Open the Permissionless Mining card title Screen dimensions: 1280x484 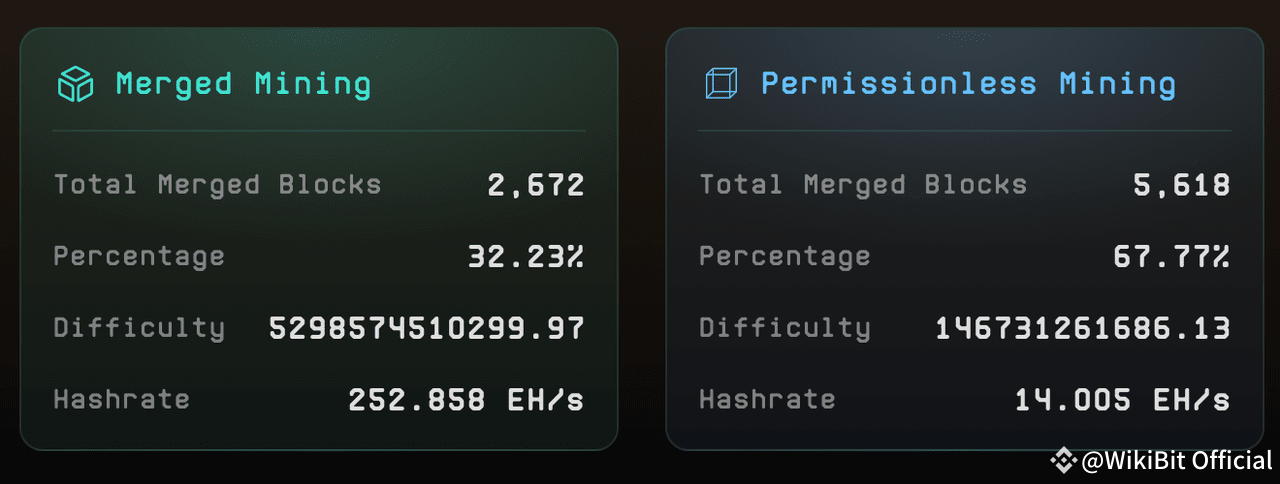click(x=968, y=84)
